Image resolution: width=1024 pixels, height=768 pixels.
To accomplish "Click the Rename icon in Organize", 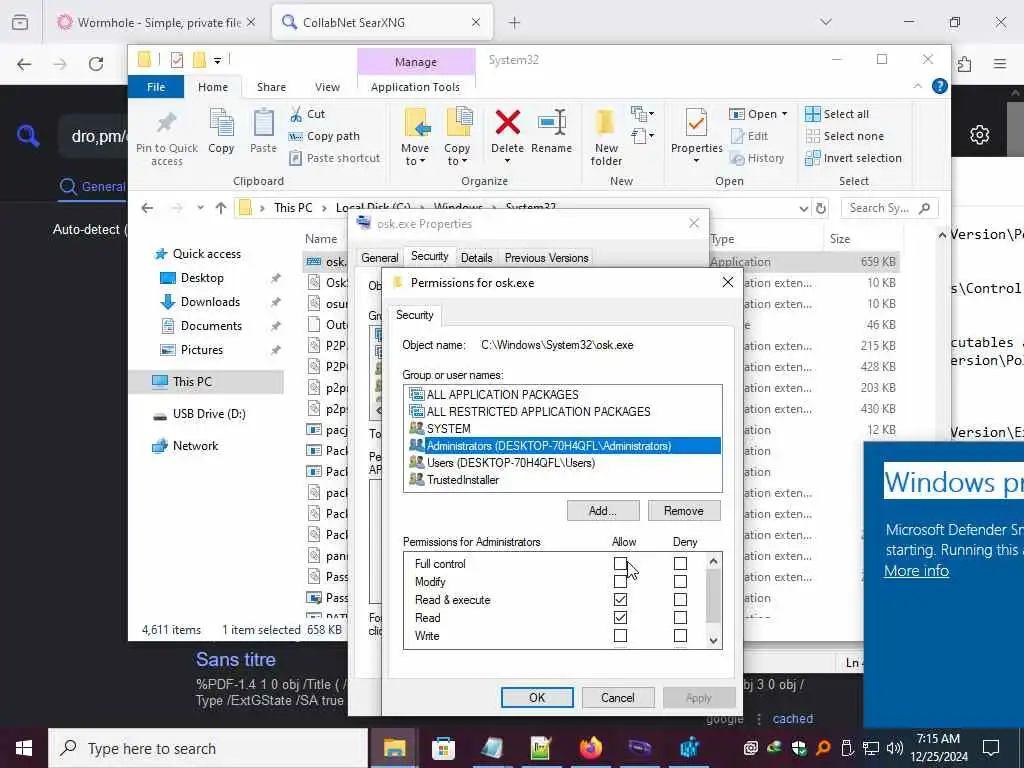I will (x=552, y=122).
